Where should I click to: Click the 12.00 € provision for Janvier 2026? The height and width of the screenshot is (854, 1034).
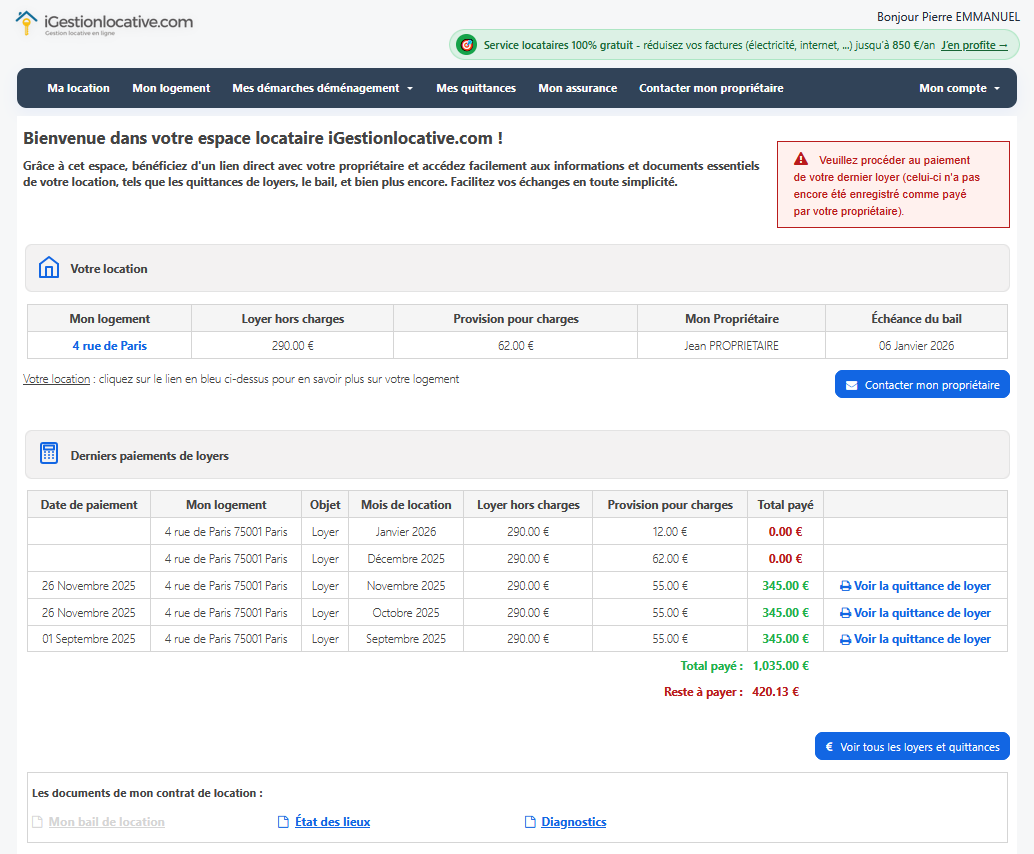pyautogui.click(x=670, y=532)
